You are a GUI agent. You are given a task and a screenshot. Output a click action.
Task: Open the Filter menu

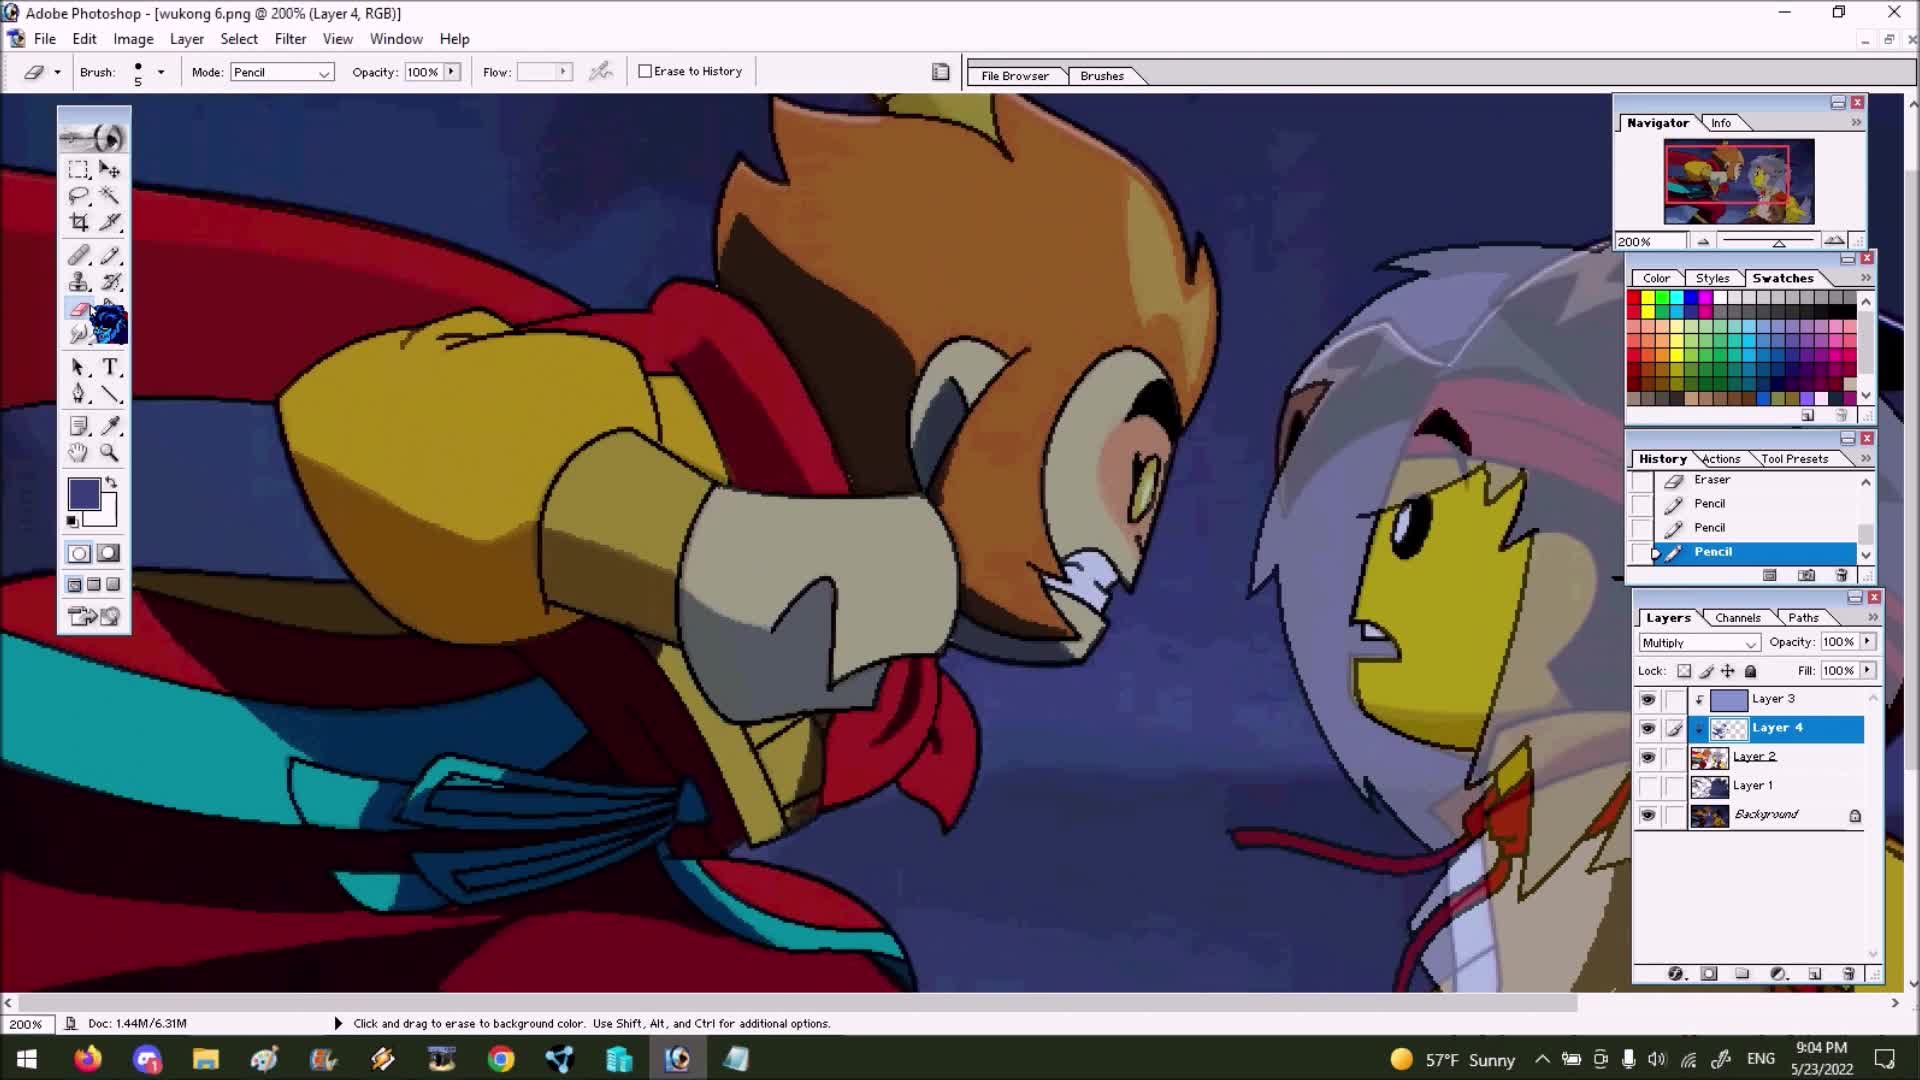(290, 39)
